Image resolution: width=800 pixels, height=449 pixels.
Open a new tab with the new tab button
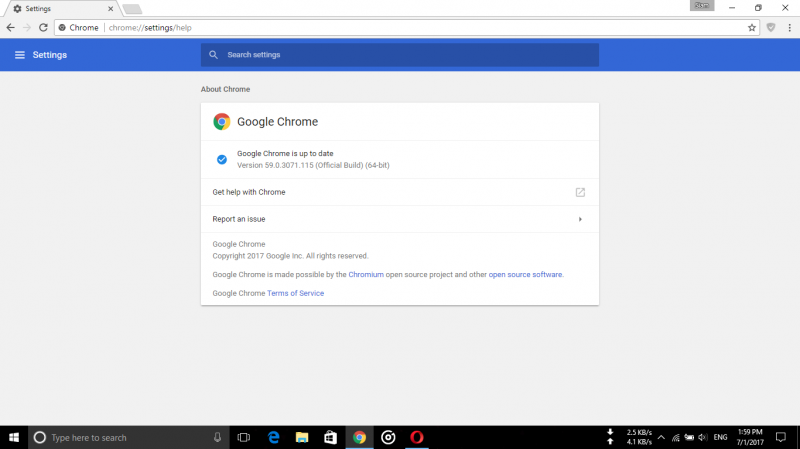(x=132, y=9)
